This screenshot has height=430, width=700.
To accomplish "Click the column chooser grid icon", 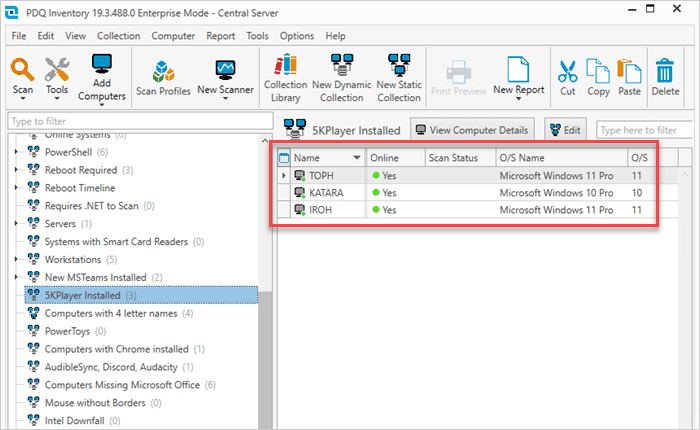I will click(283, 158).
